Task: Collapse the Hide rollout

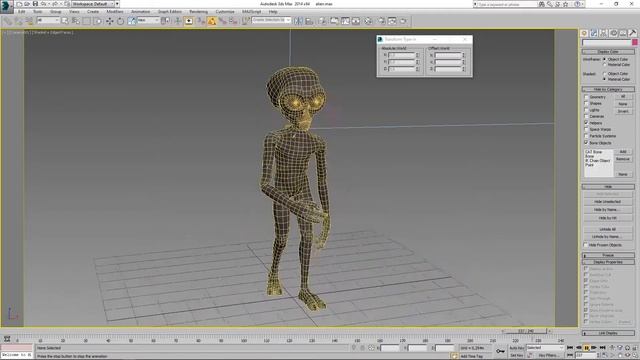Action: point(608,187)
